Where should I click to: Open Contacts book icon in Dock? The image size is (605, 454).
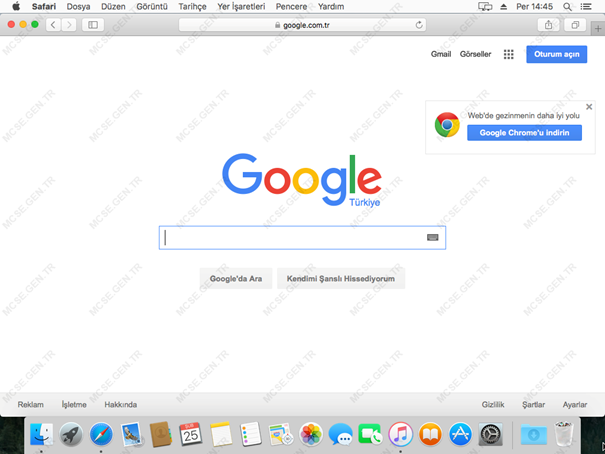pyautogui.click(x=161, y=434)
